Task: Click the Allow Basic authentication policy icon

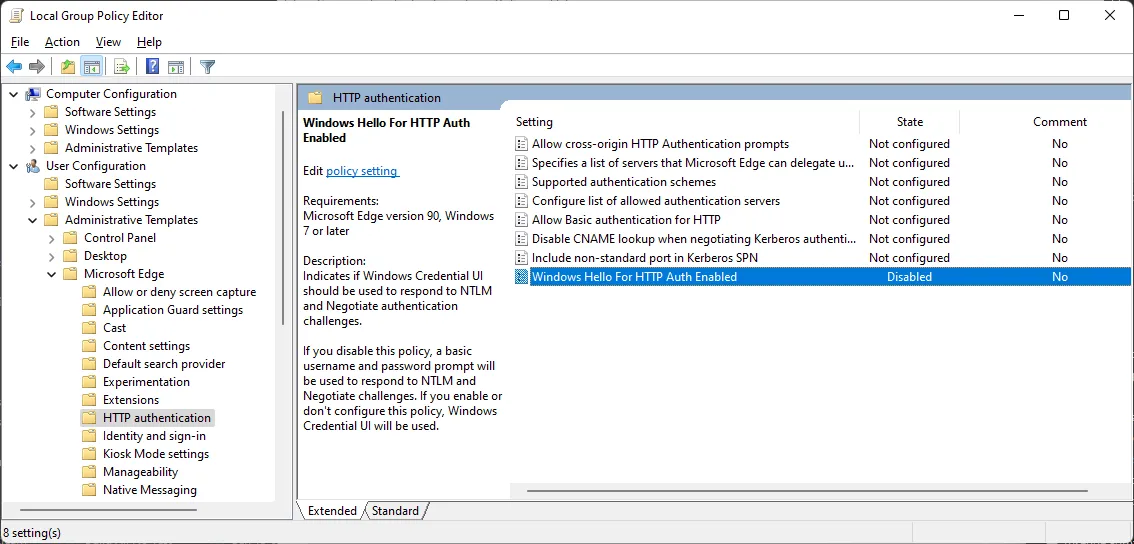Action: 521,220
